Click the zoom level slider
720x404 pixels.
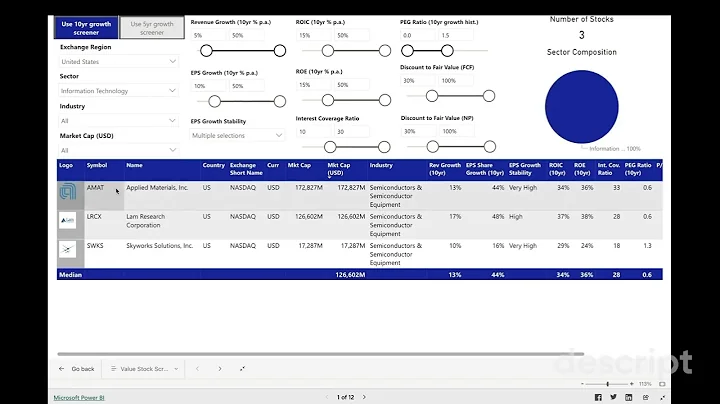(607, 384)
